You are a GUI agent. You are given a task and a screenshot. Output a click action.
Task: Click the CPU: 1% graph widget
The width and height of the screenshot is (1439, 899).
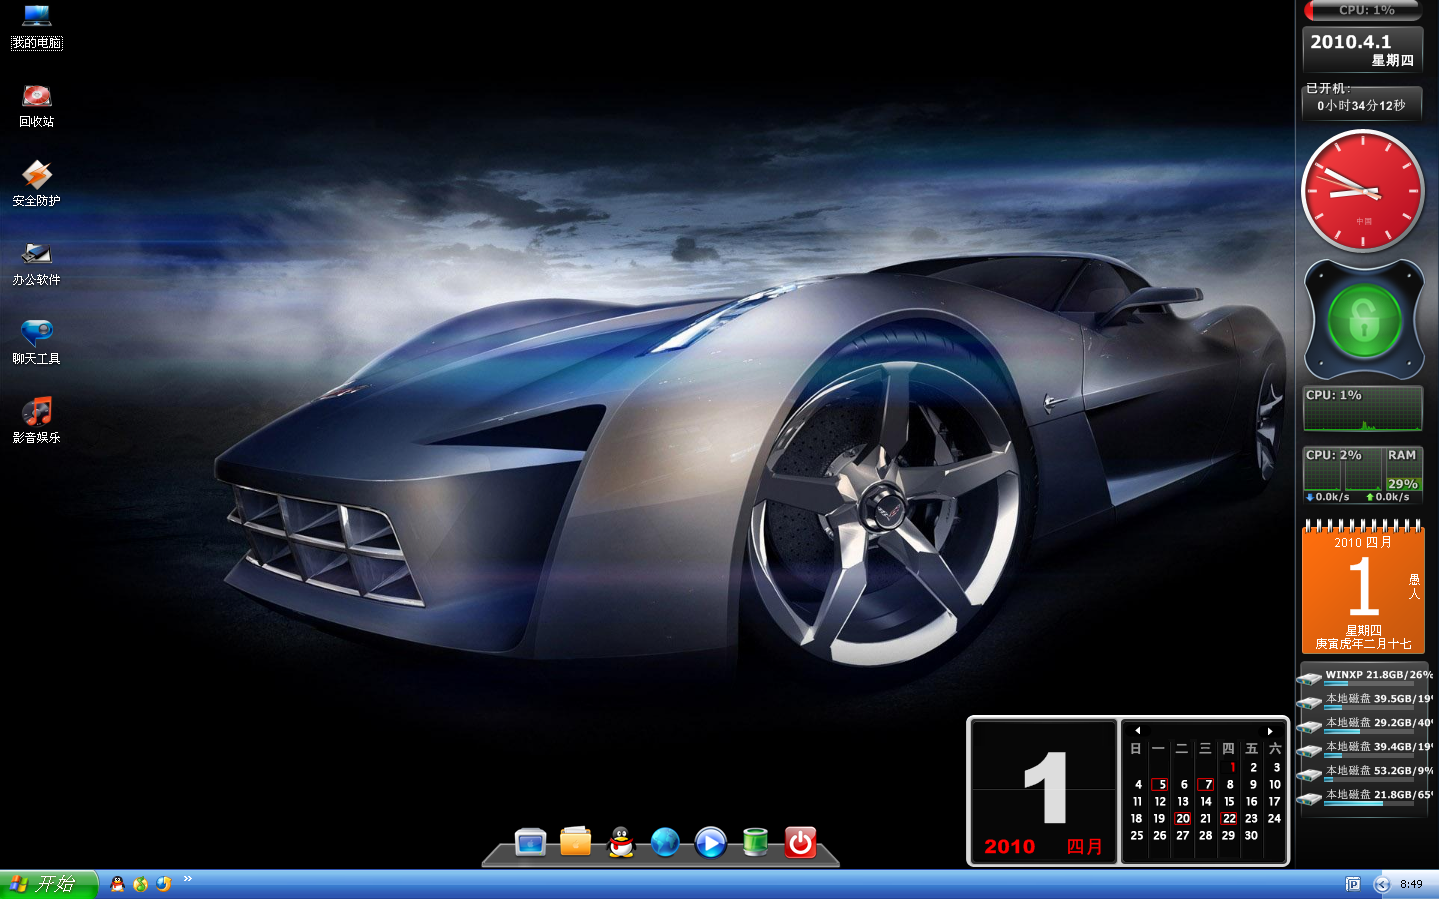[x=1363, y=409]
